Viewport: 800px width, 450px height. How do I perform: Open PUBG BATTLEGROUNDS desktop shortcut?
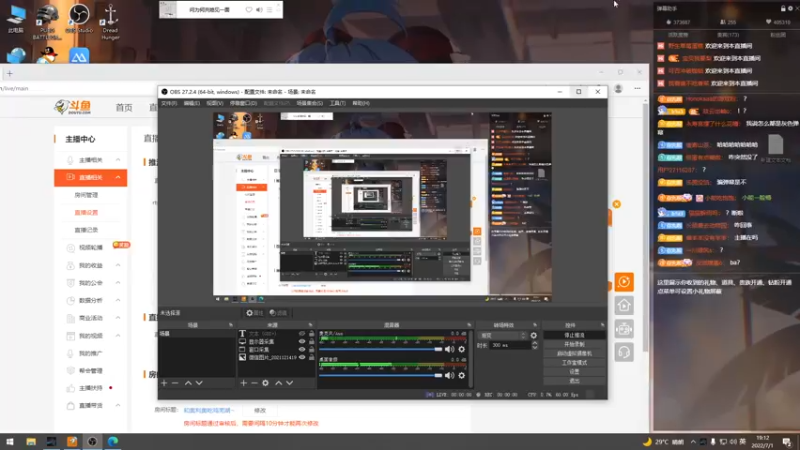point(47,22)
